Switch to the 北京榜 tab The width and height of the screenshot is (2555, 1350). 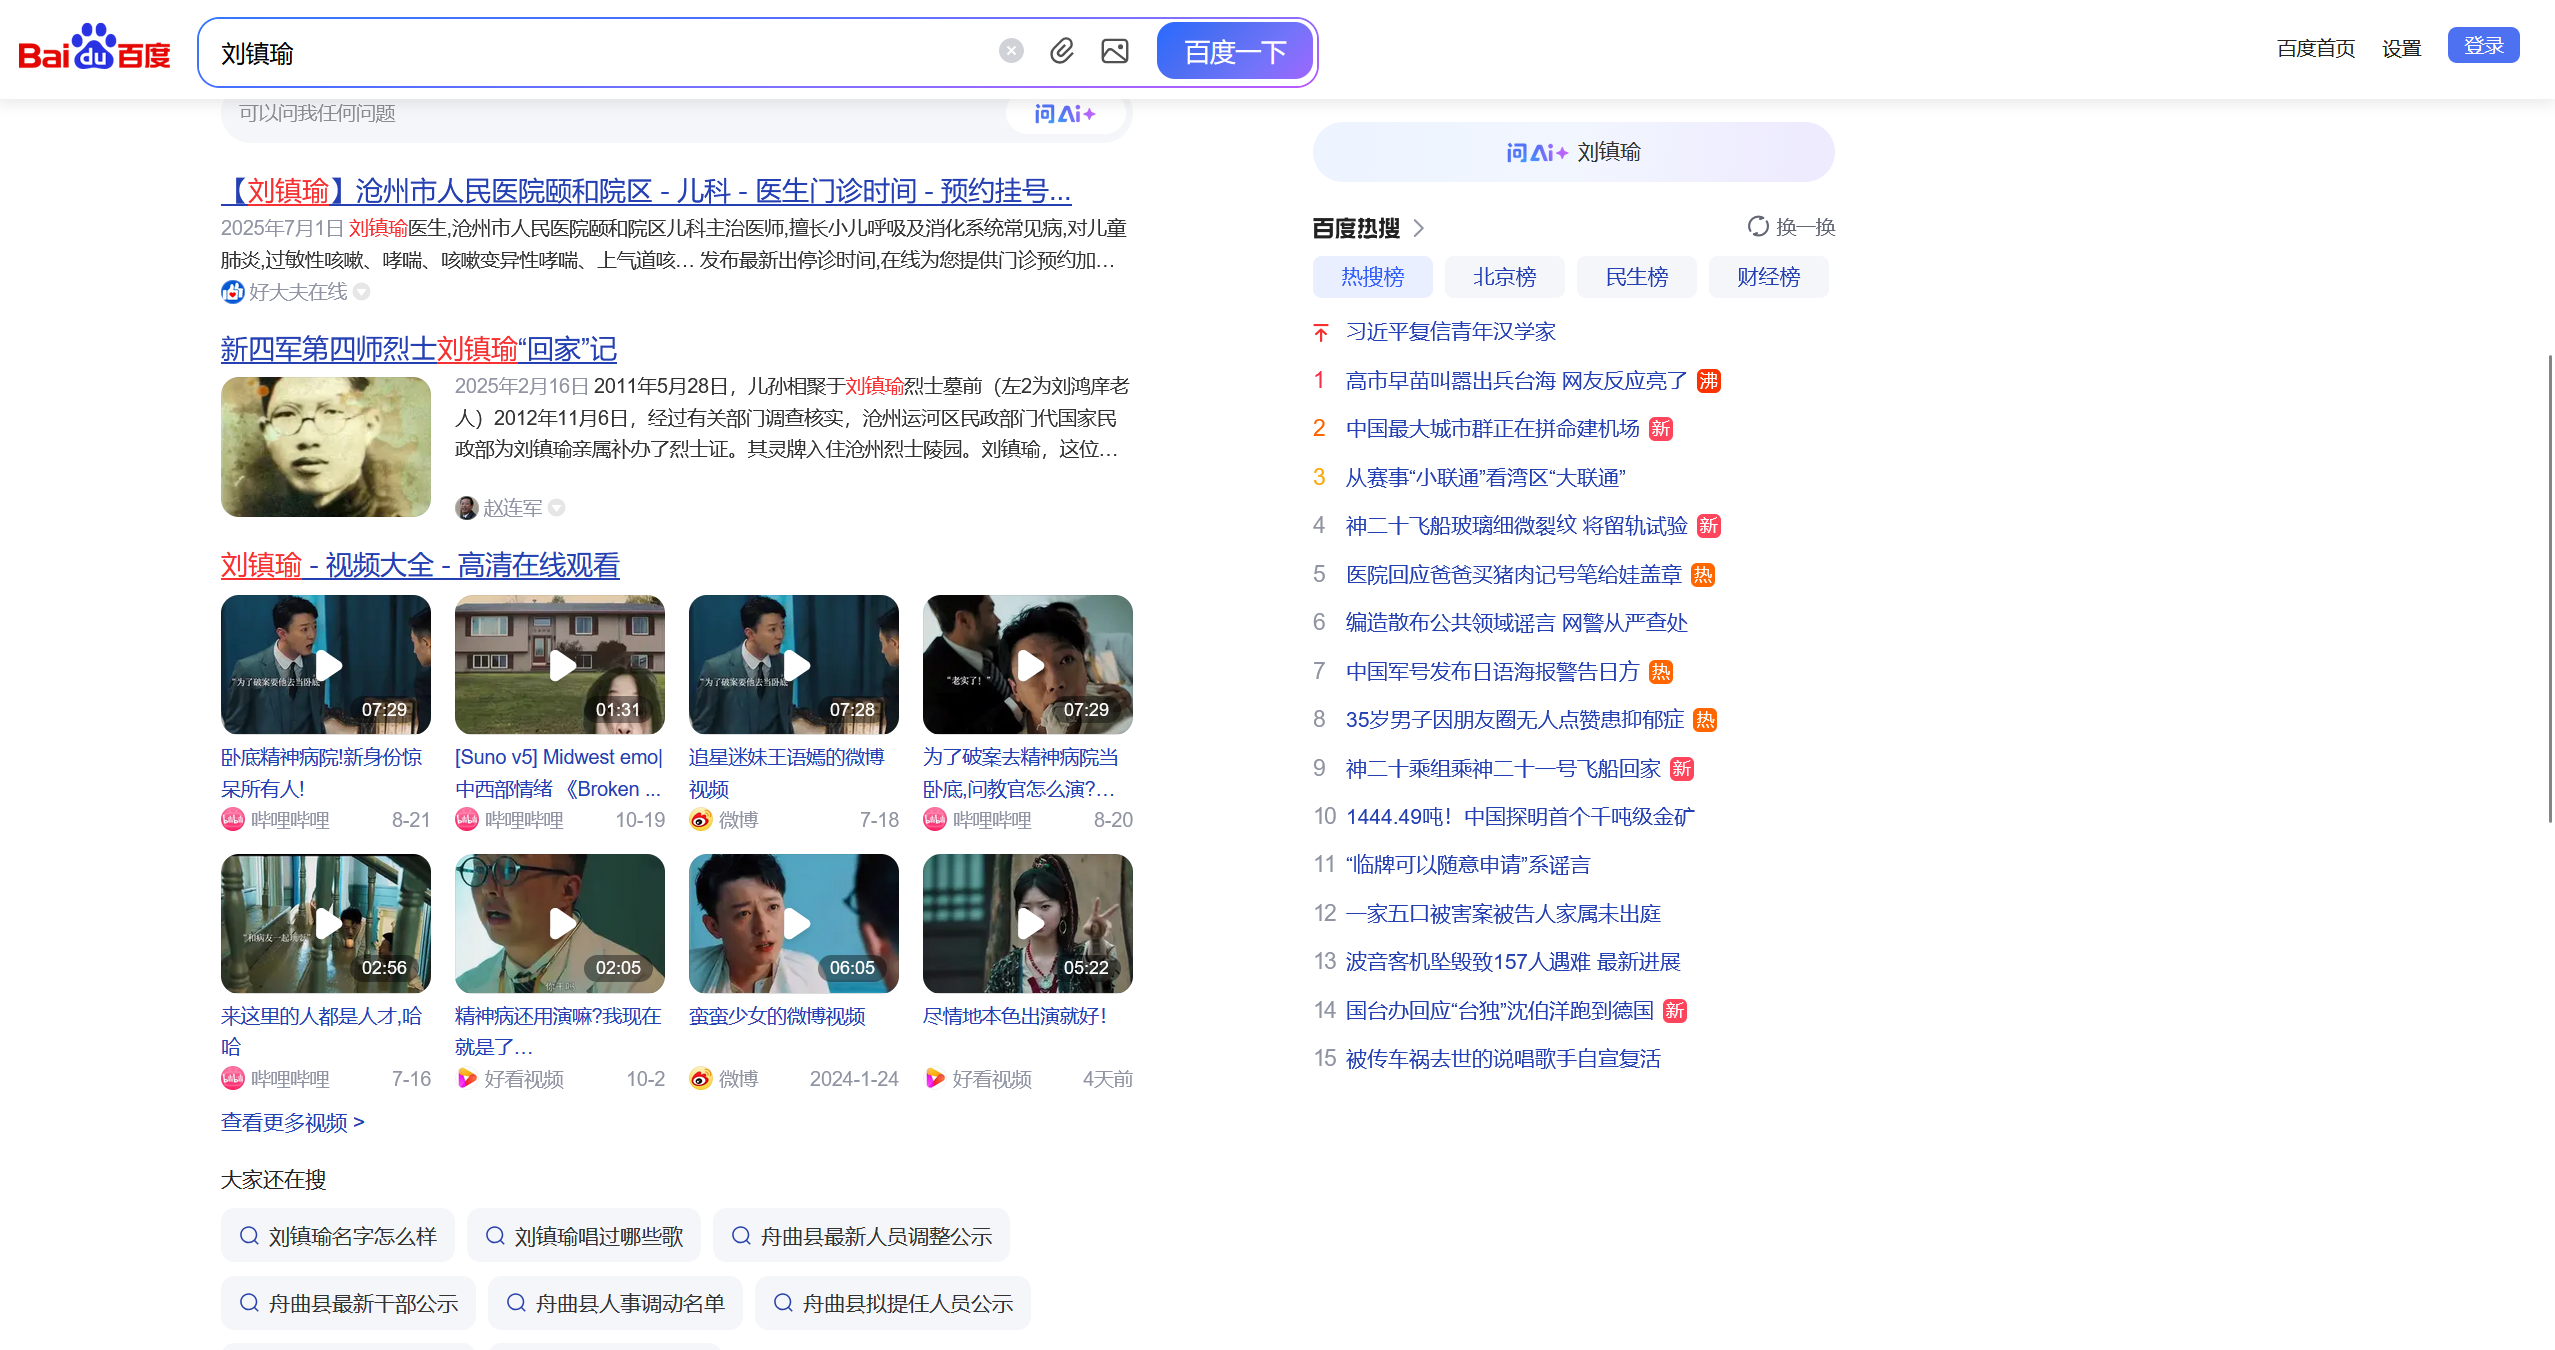[1504, 277]
